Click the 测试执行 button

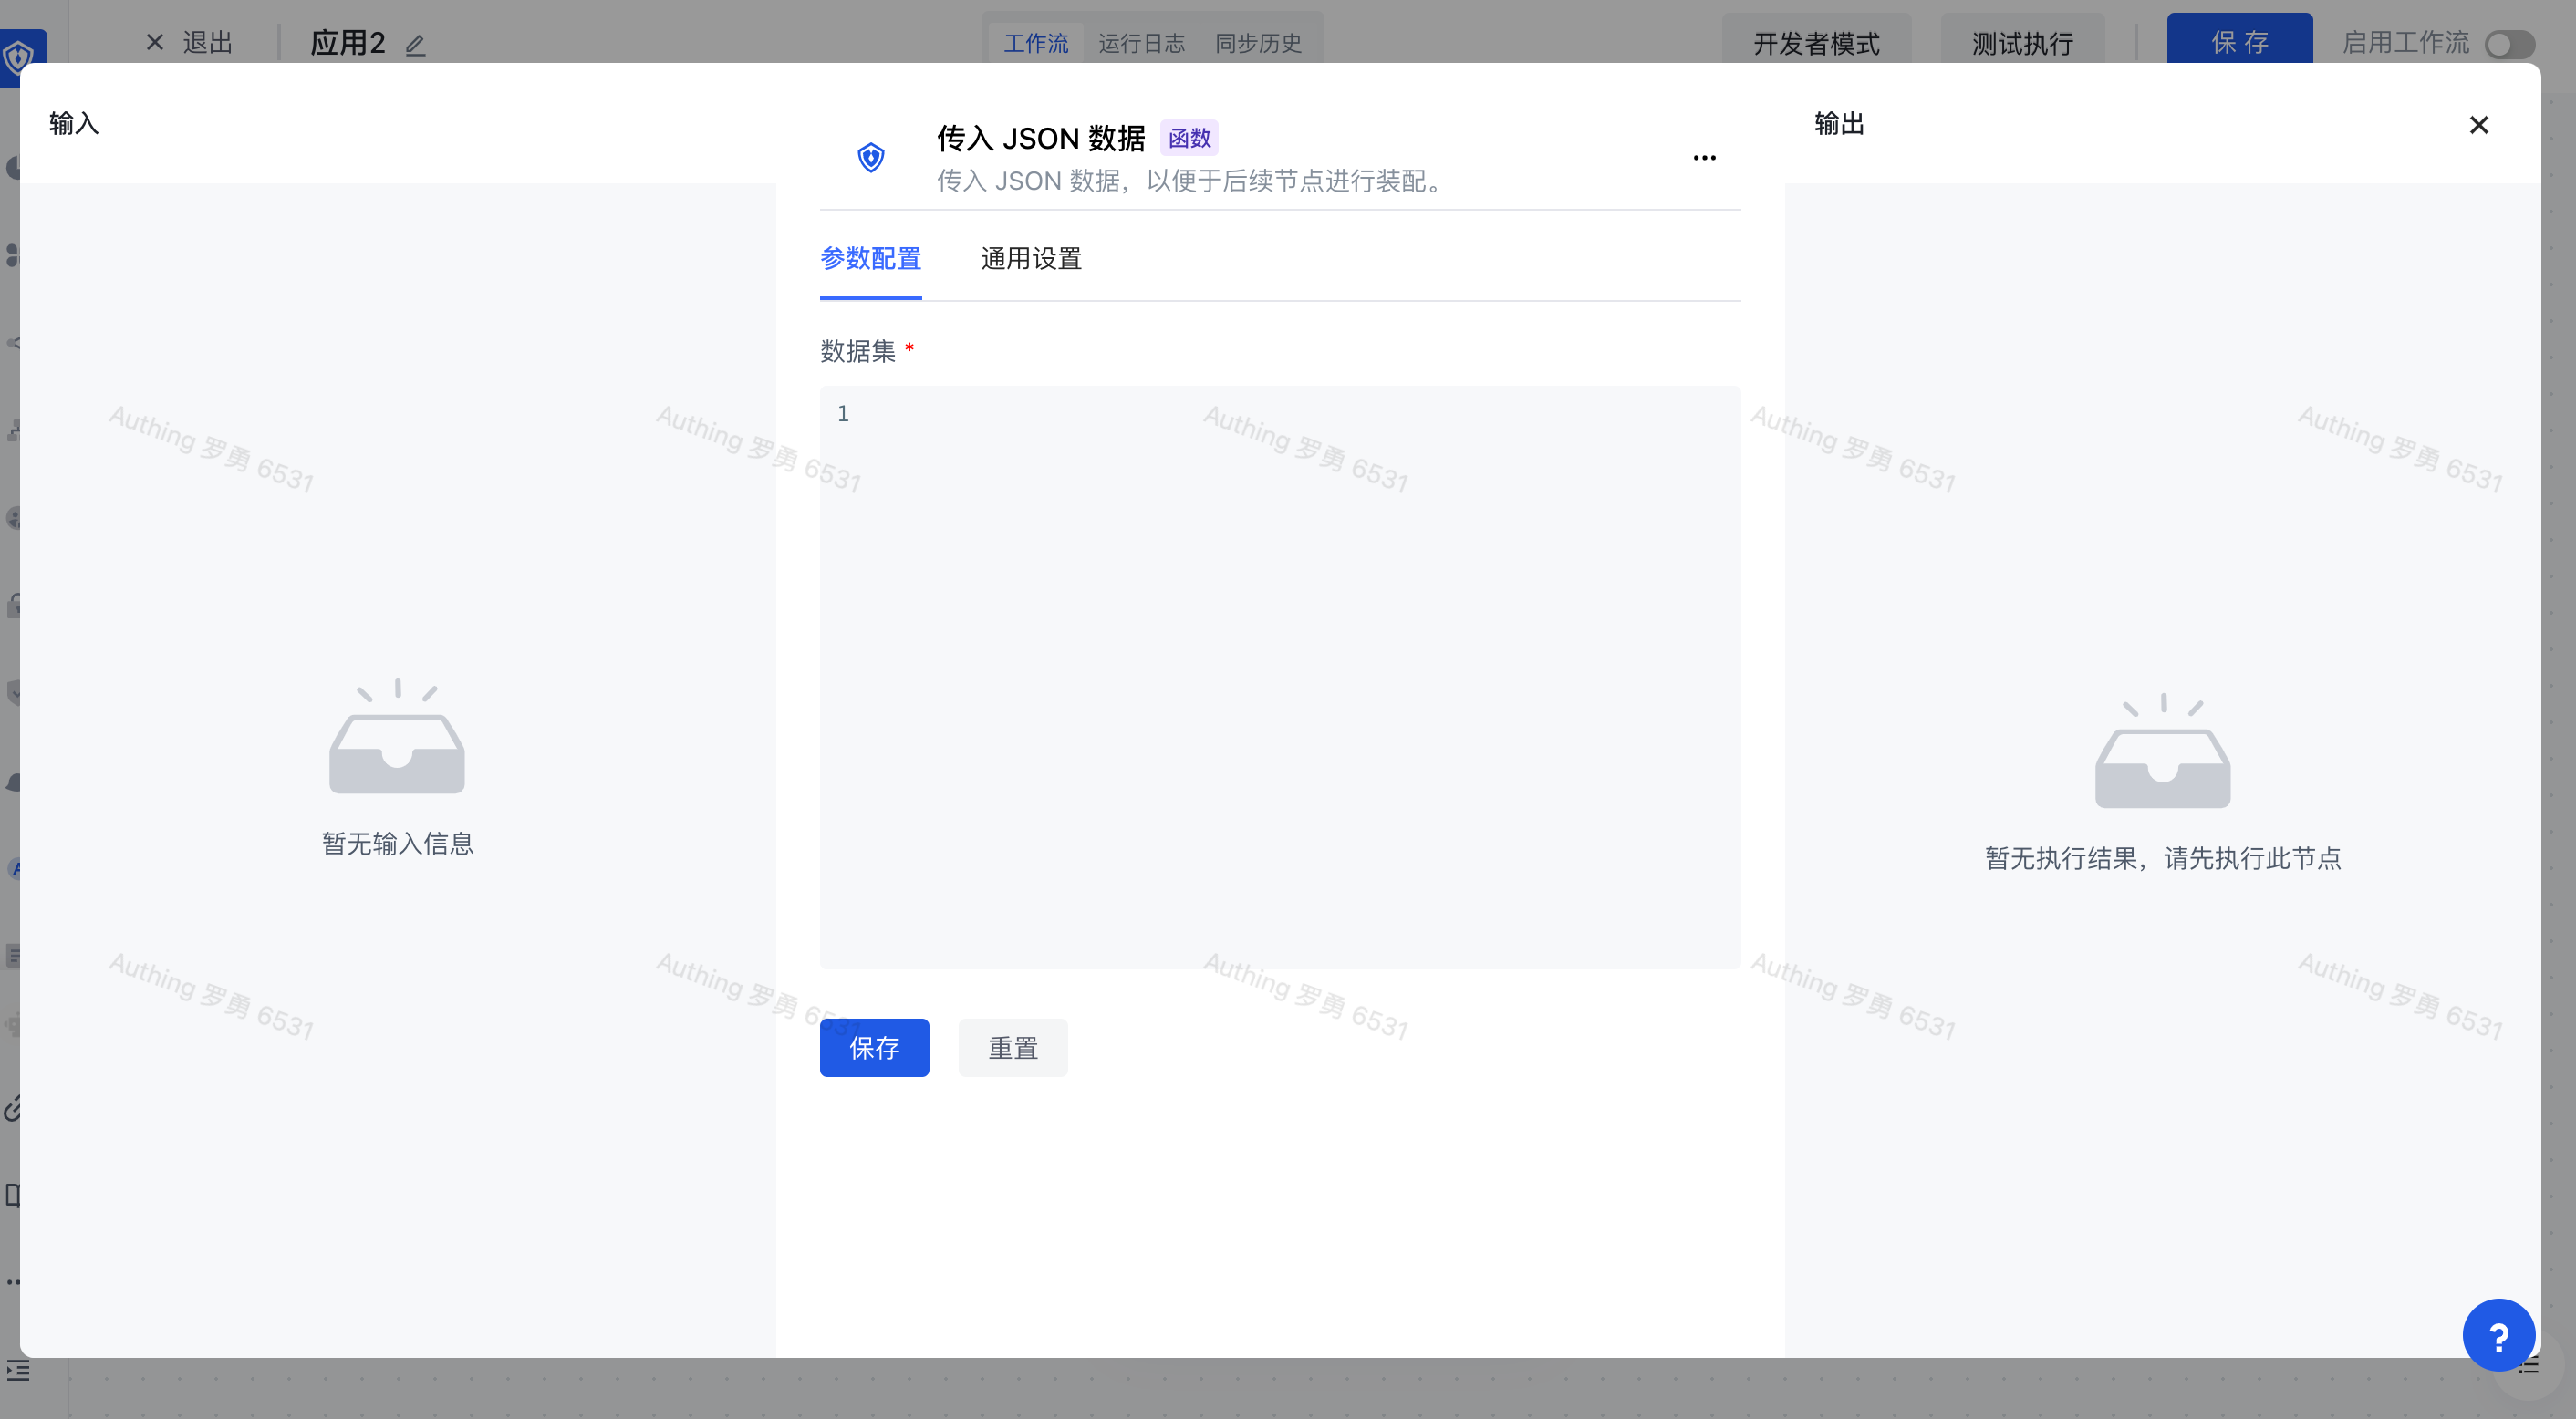2022,44
